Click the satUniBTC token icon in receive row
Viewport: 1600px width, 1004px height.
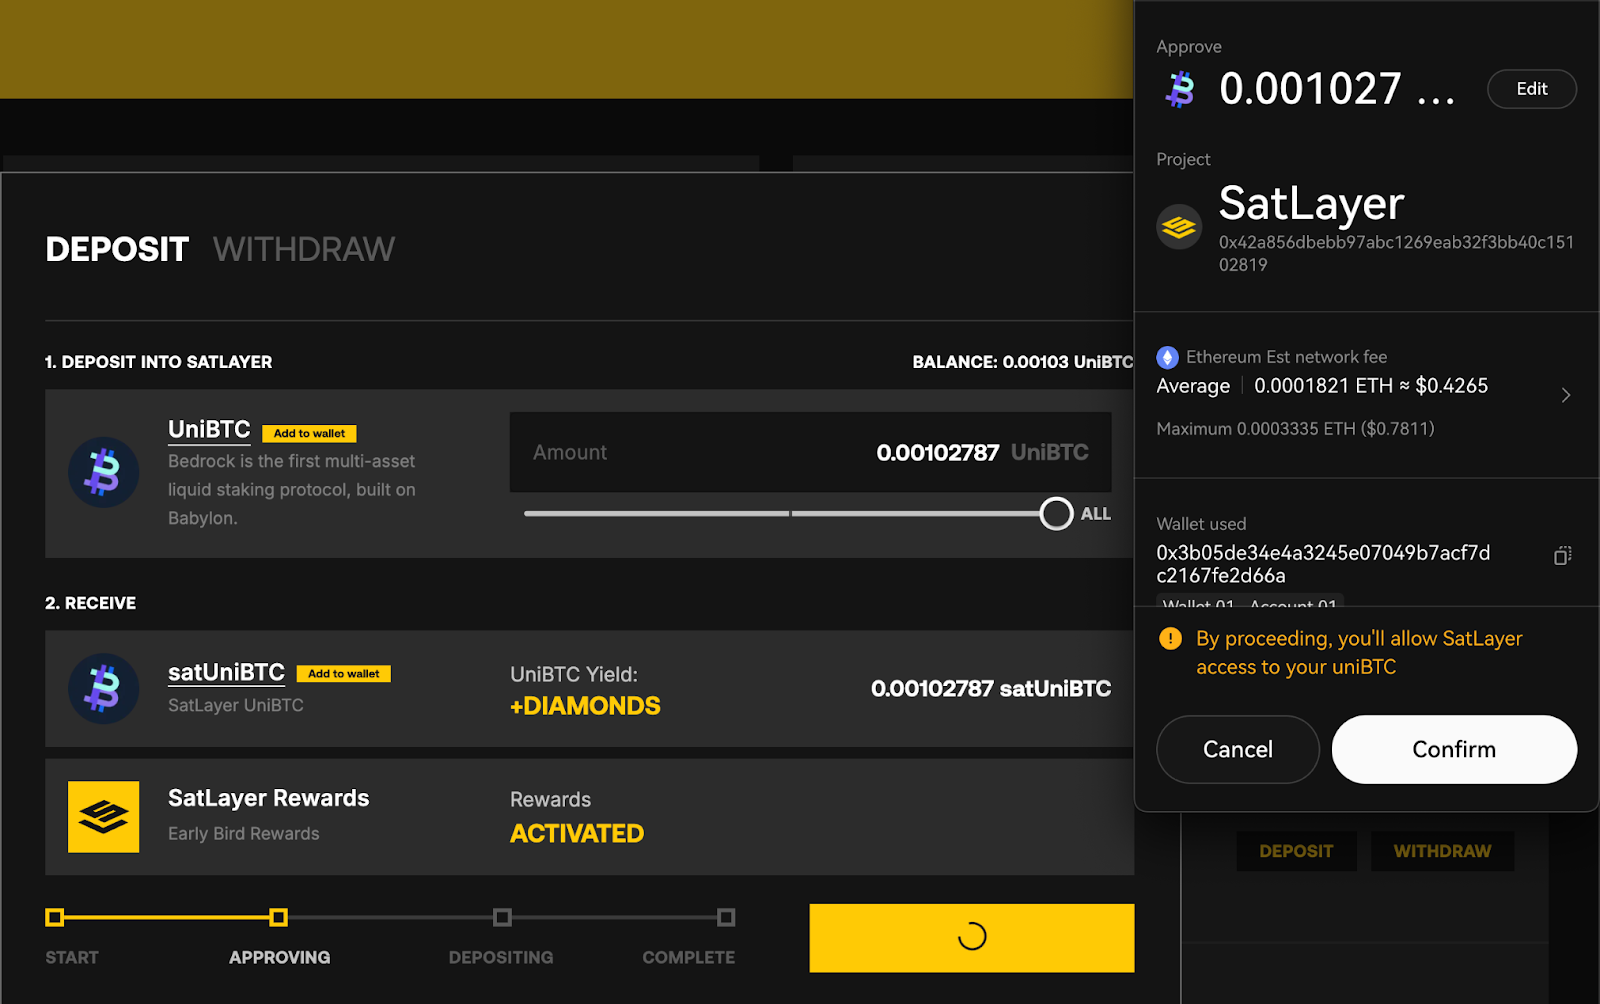[x=103, y=689]
